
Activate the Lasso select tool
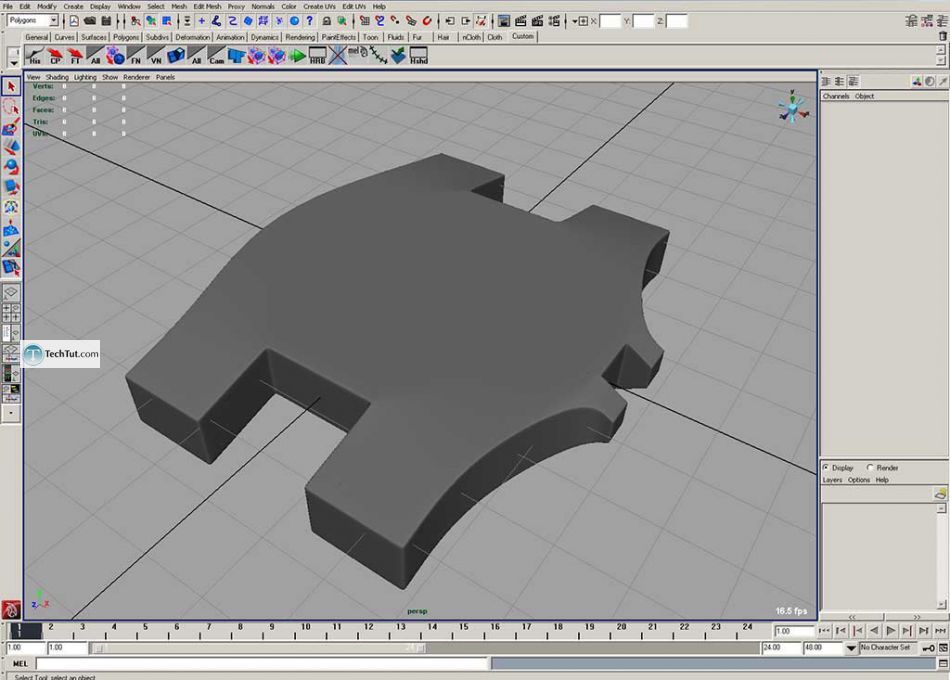(11, 107)
